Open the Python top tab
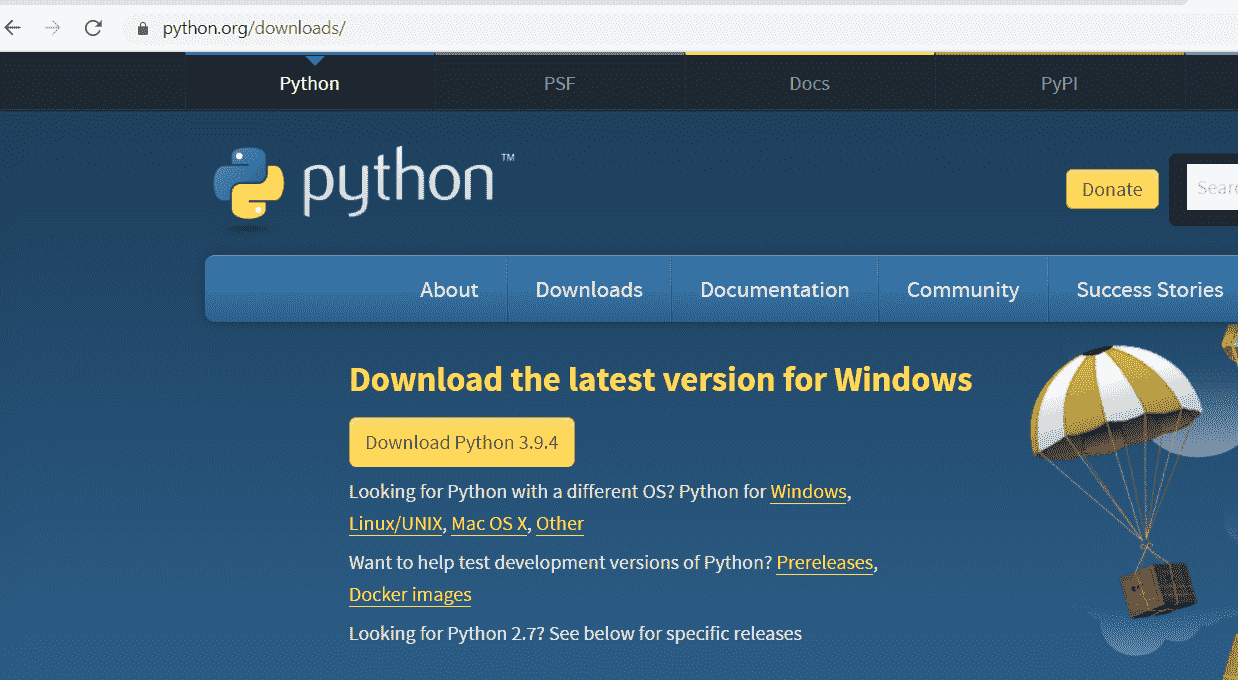The image size is (1238, 680). (310, 83)
